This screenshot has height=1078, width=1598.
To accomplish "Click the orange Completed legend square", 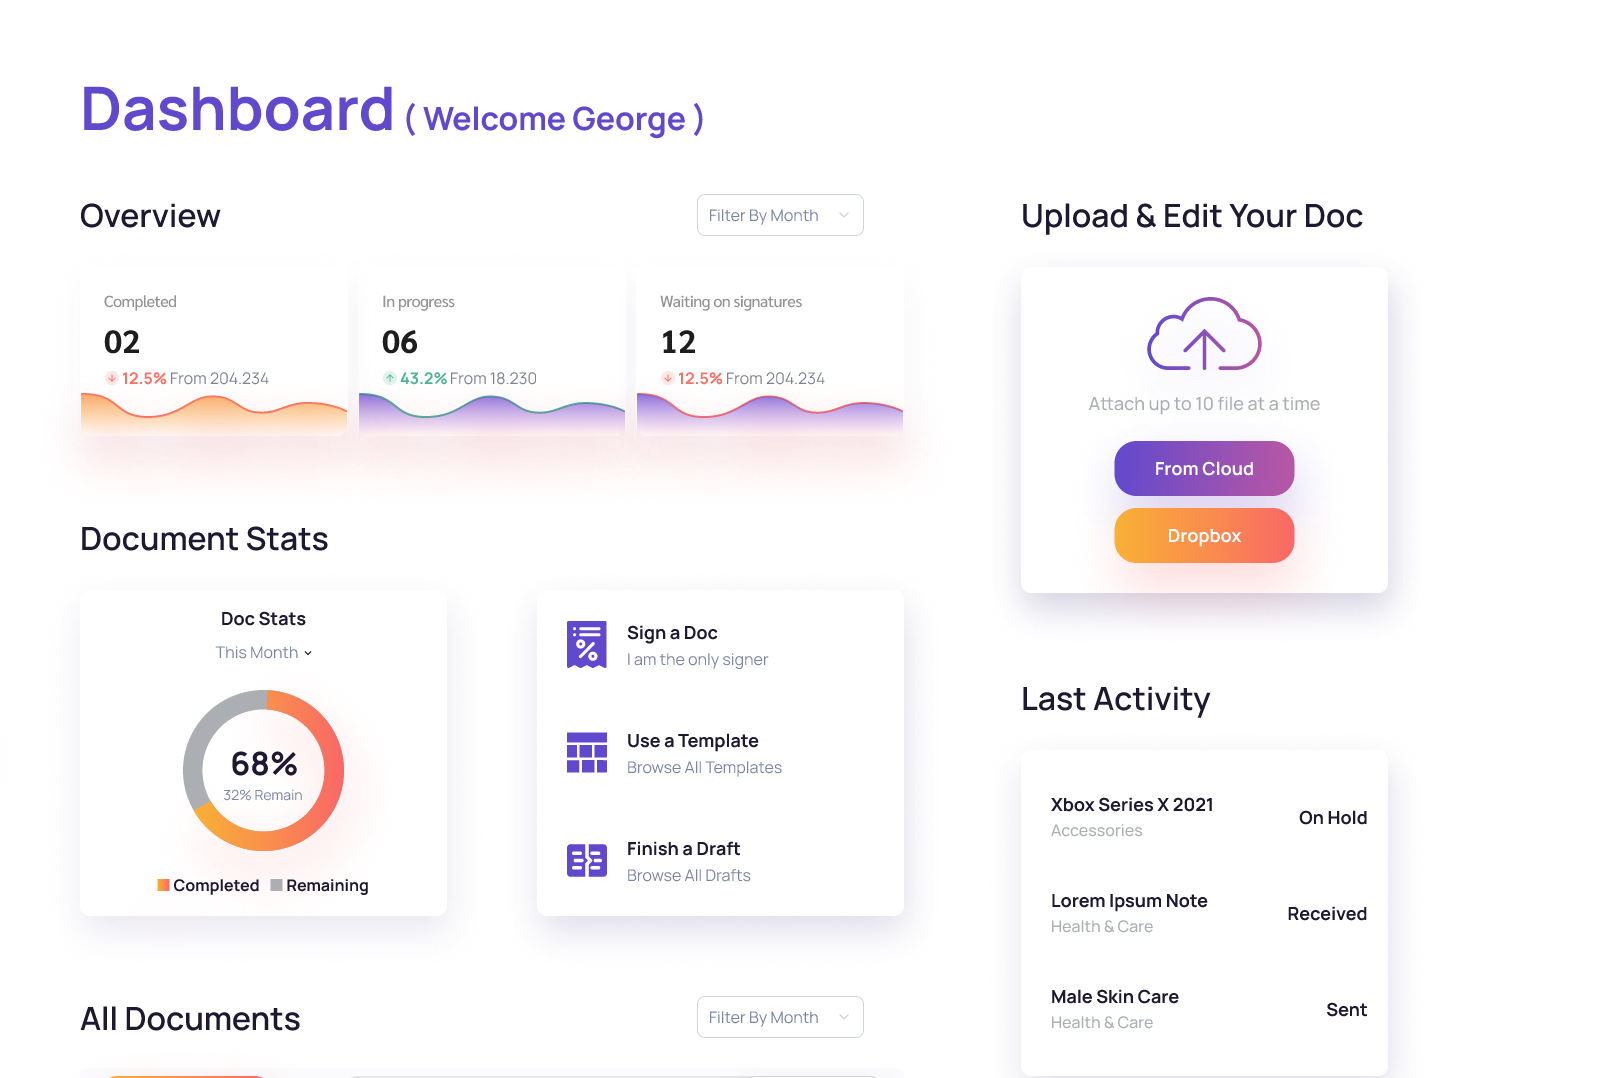I will (163, 885).
